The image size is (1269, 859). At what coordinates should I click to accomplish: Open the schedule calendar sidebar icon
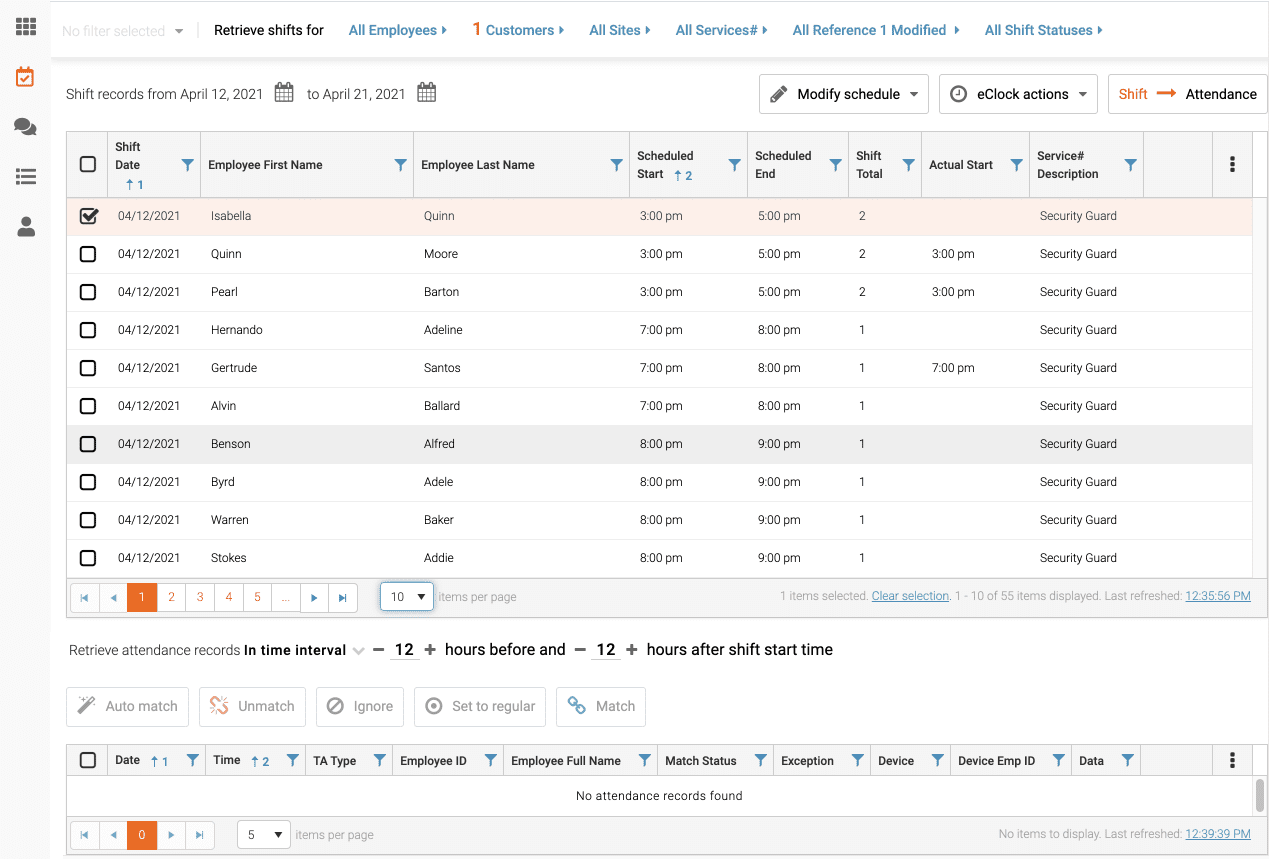coord(25,77)
